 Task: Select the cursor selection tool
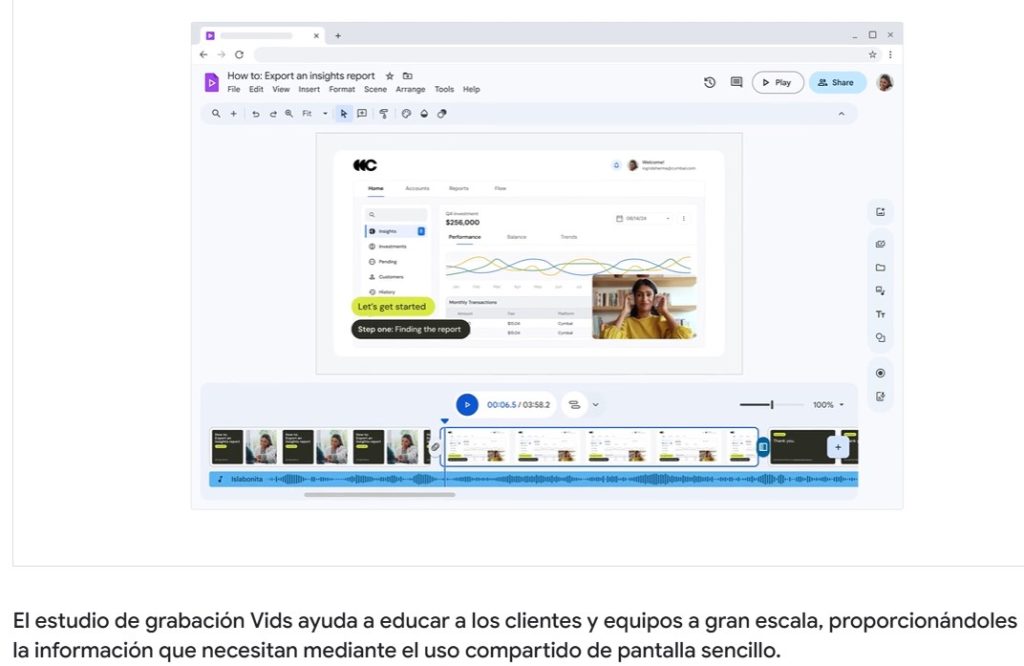point(344,114)
